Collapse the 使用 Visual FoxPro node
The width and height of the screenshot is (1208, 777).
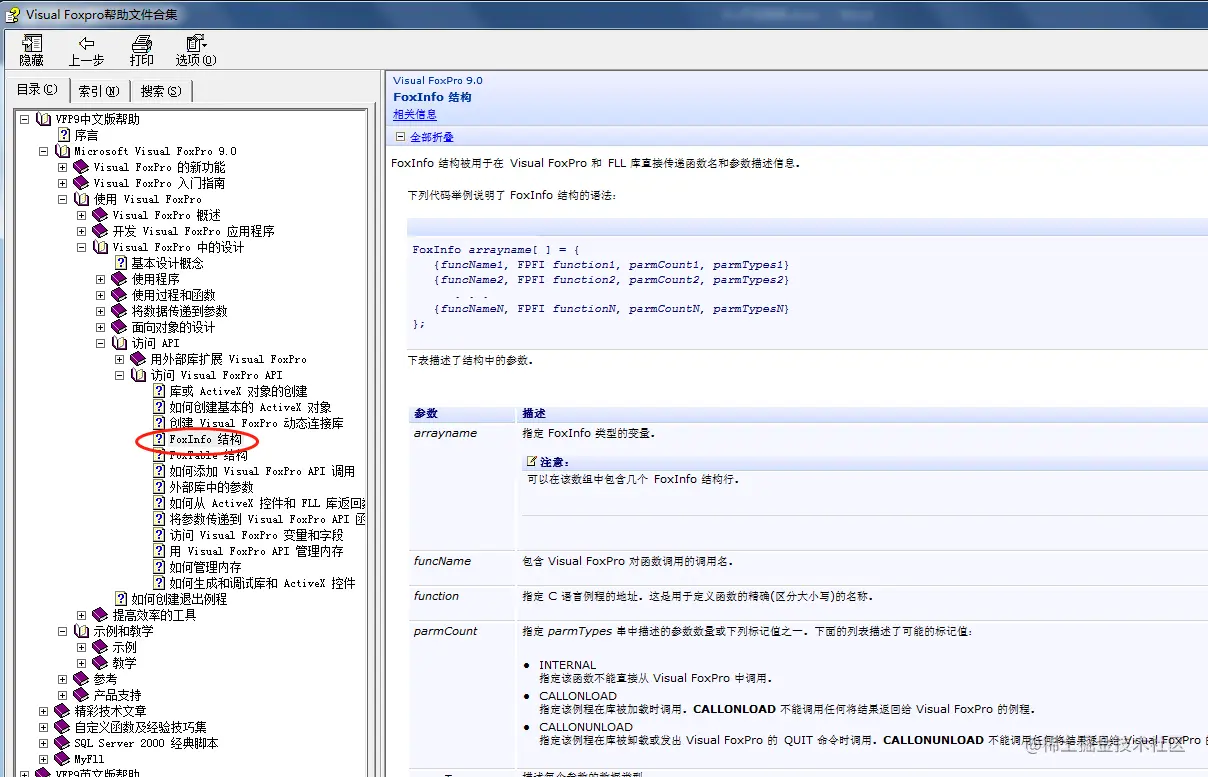(x=62, y=199)
